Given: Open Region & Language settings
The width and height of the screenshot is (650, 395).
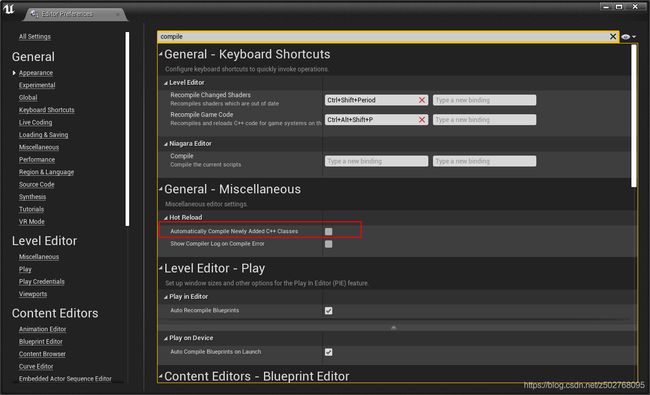Looking at the screenshot, I should [46, 172].
